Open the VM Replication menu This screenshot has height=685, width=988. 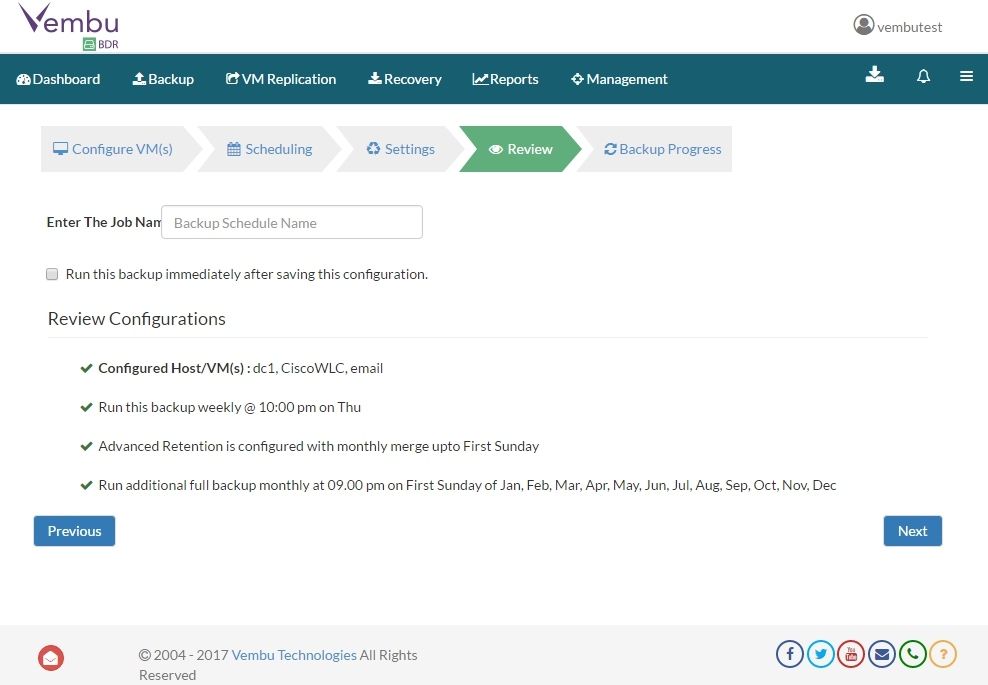point(281,79)
